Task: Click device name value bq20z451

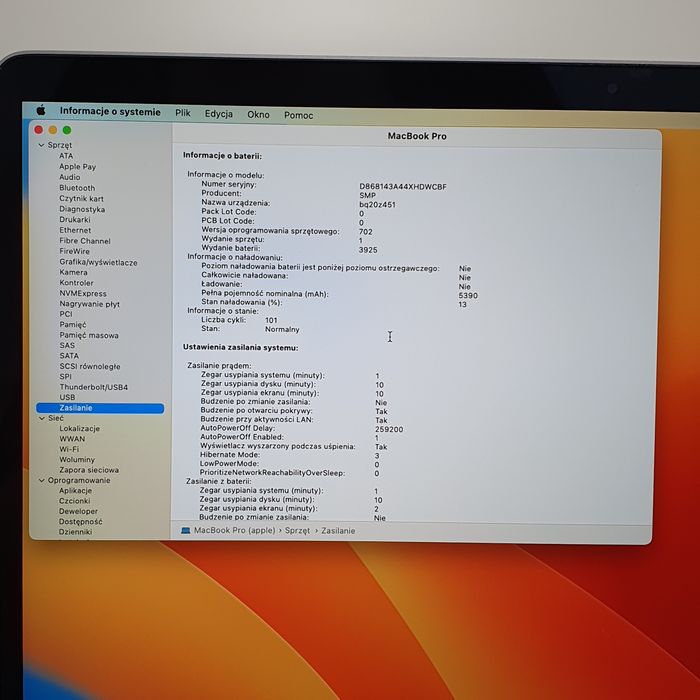Action: pyautogui.click(x=377, y=204)
